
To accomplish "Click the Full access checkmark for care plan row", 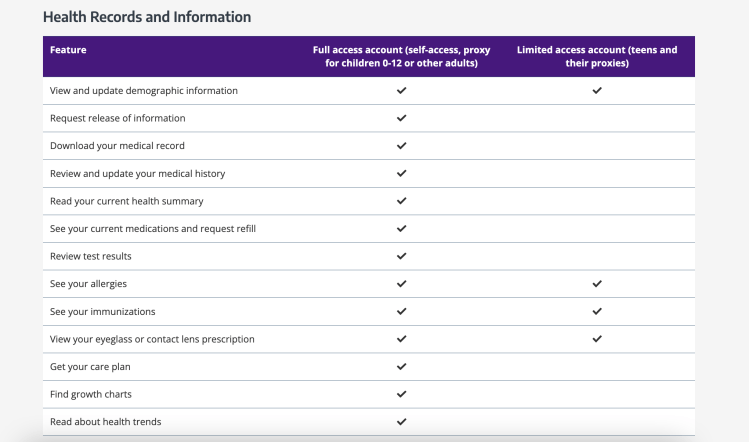I will [401, 367].
